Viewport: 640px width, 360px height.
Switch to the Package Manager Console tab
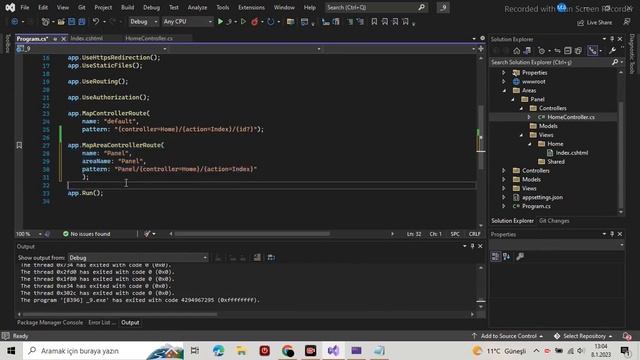point(50,322)
